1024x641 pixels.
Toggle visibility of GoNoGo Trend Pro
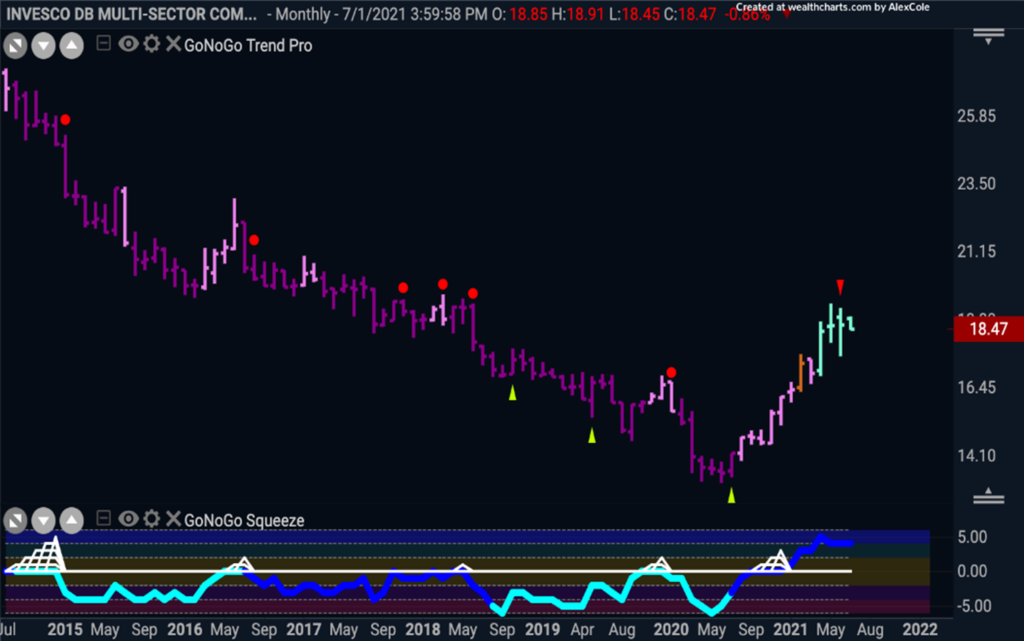(x=129, y=44)
